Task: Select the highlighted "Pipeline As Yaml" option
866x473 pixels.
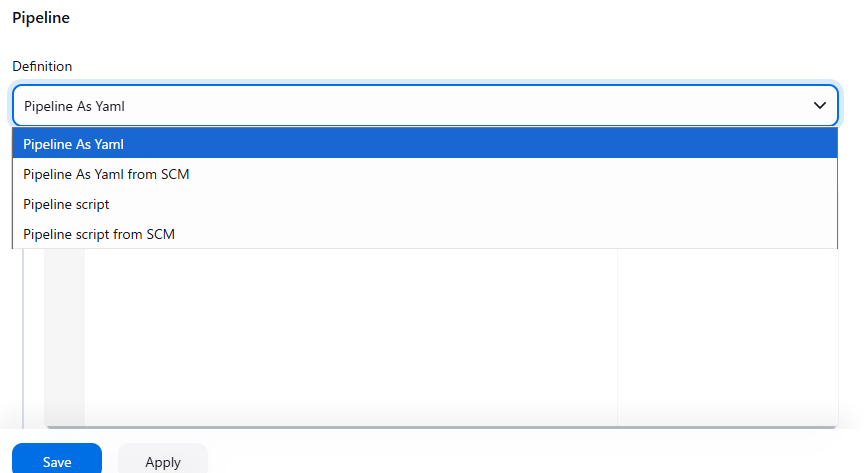Action: pyautogui.click(x=74, y=144)
